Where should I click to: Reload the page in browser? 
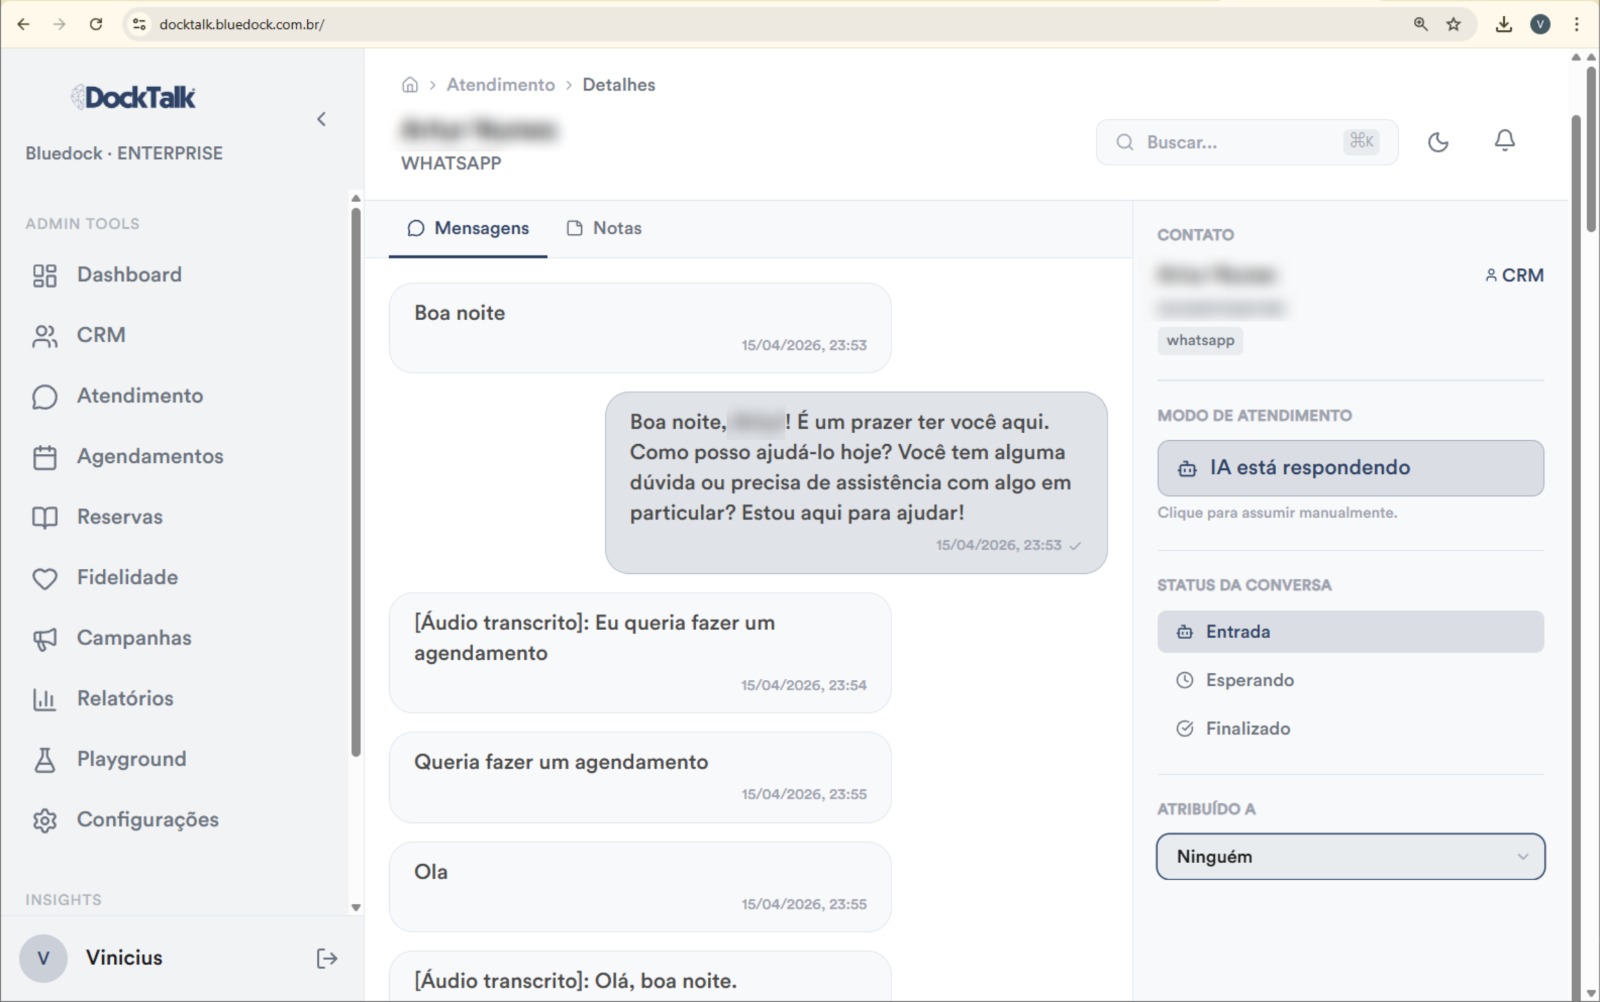click(96, 24)
